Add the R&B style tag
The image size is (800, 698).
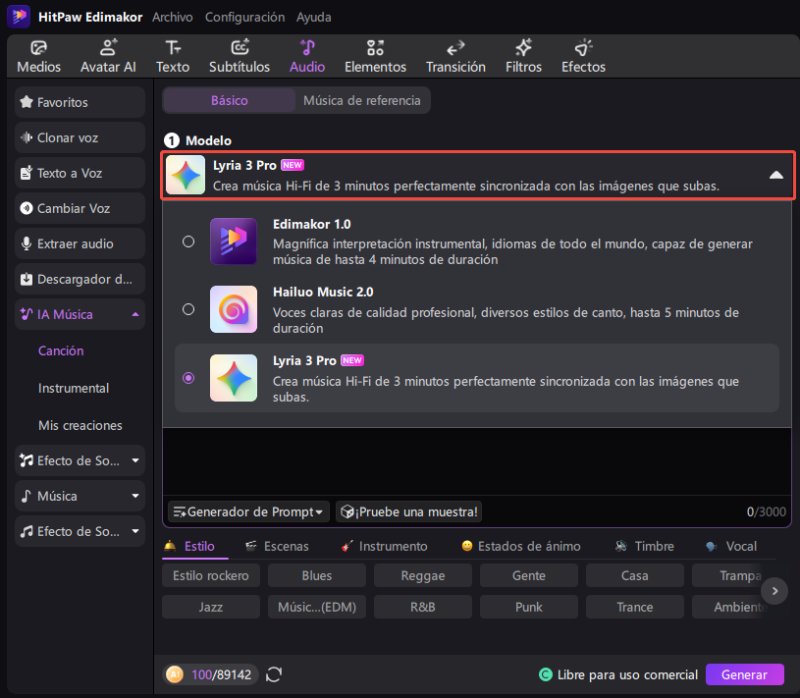(423, 607)
